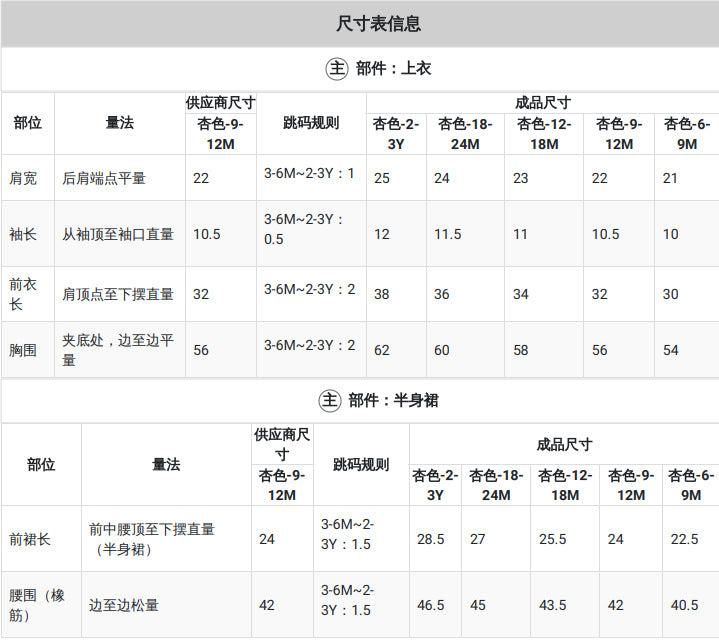Click the 边至边松量 measurement method cell
Image resolution: width=719 pixels, height=640 pixels.
tap(124, 605)
